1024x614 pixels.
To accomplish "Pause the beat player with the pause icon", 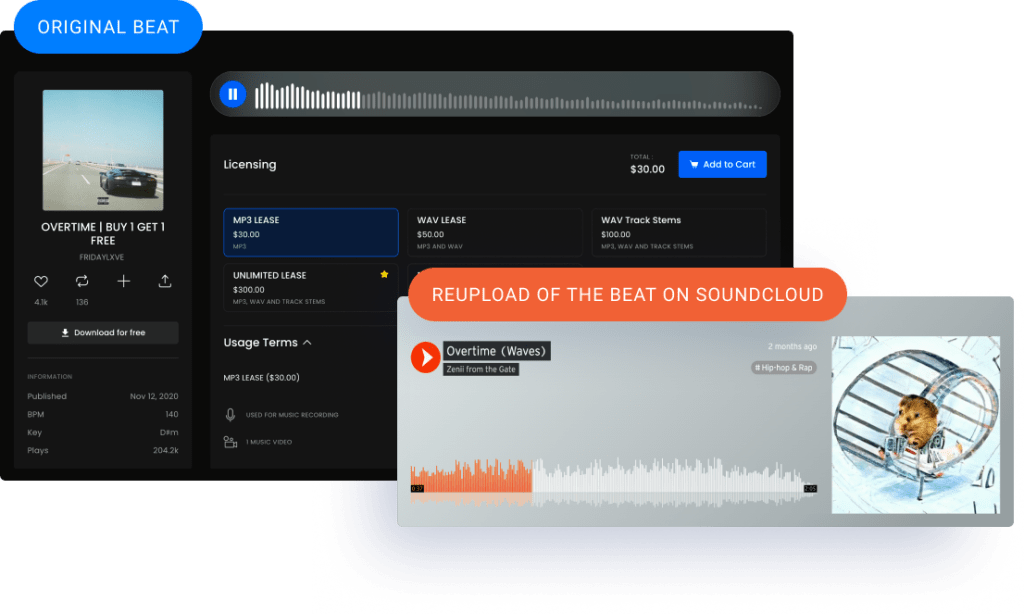I will click(231, 93).
